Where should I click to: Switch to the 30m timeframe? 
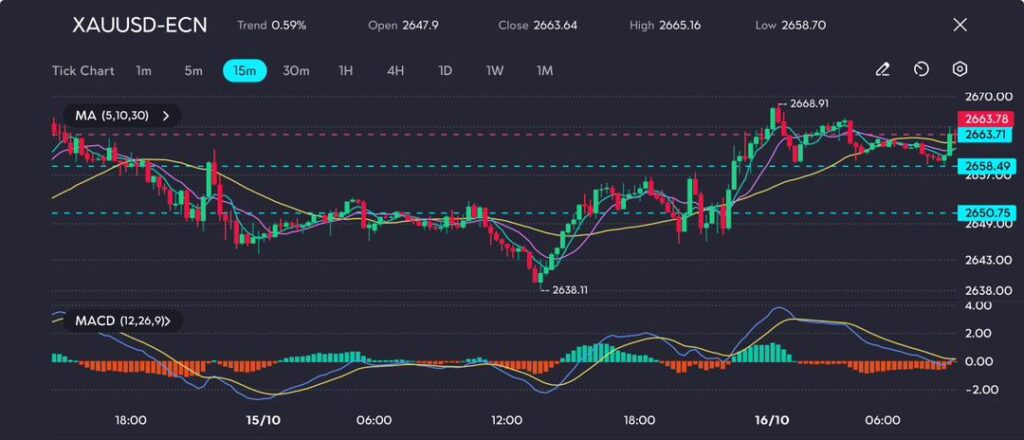(296, 71)
